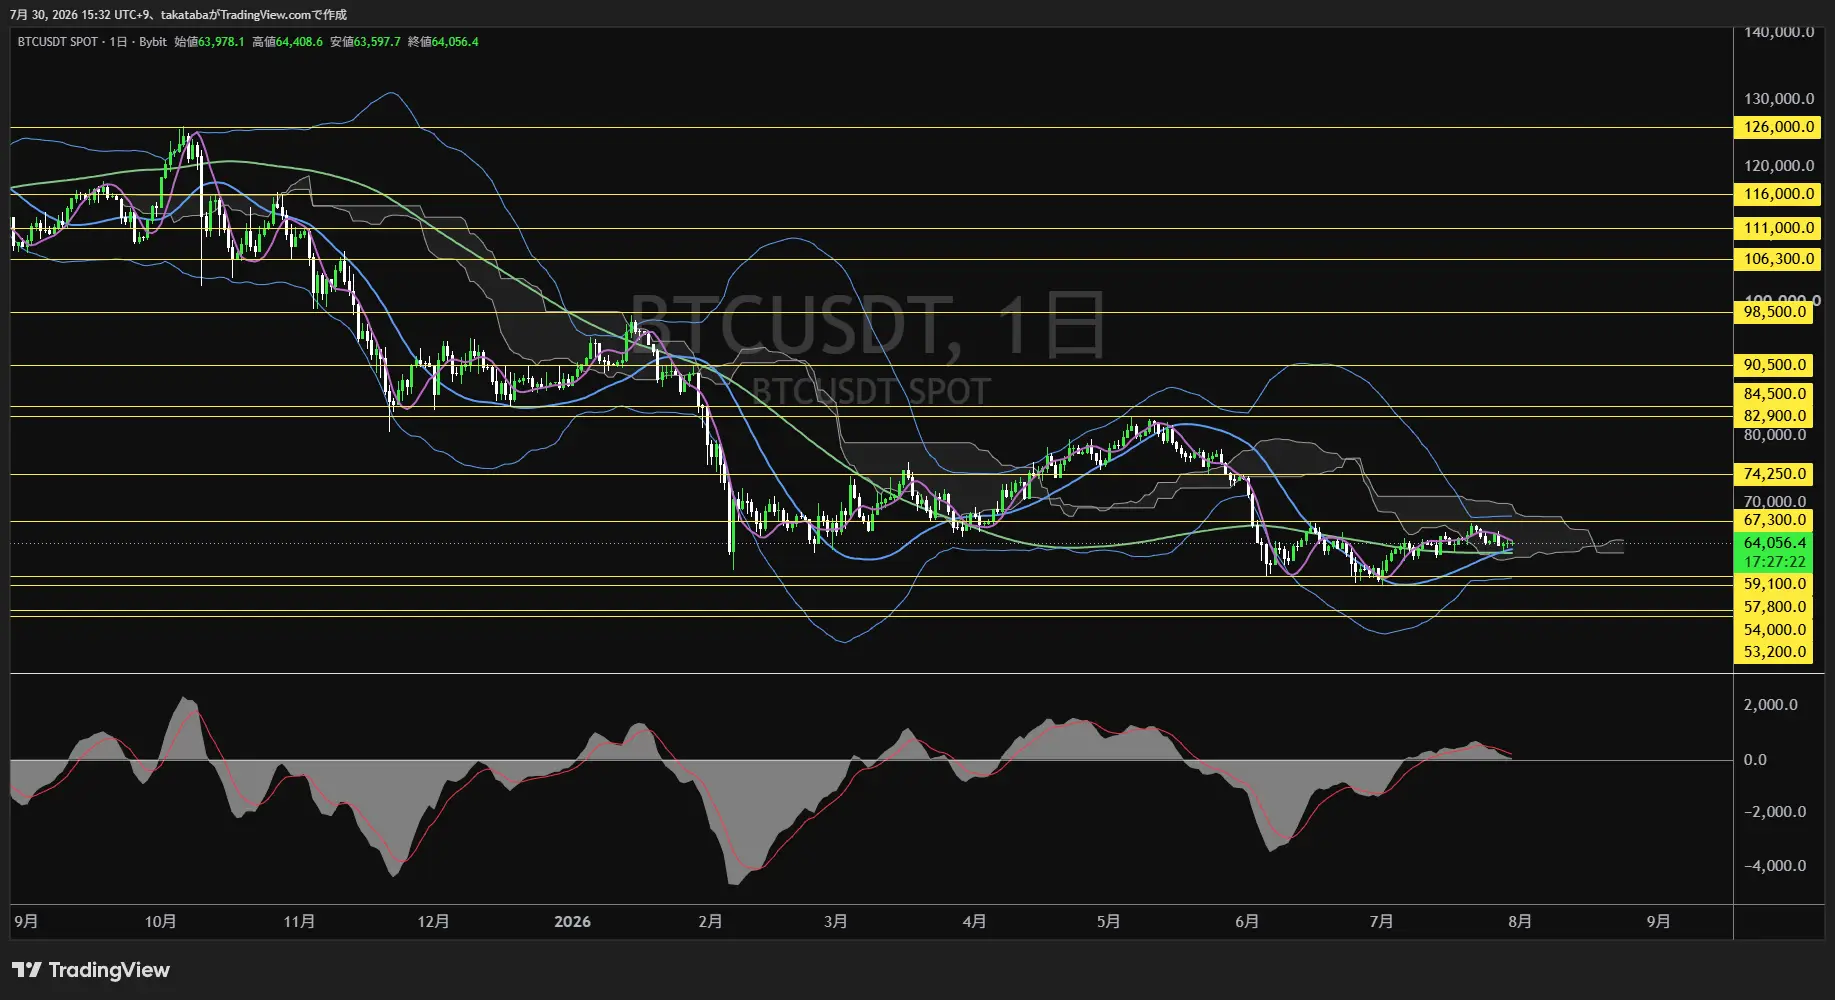
Task: Click the 126,000.0 yellow price label
Action: click(1778, 127)
